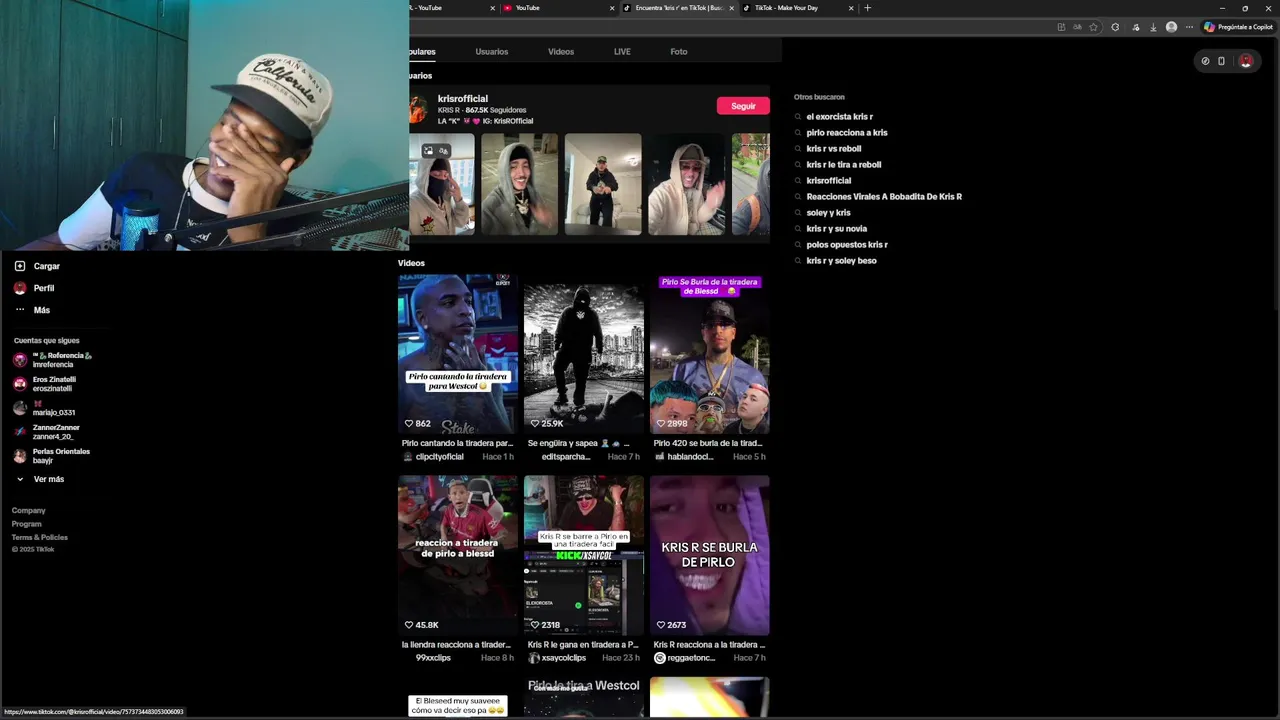Switch to the Usuarios search tab

coord(491,52)
